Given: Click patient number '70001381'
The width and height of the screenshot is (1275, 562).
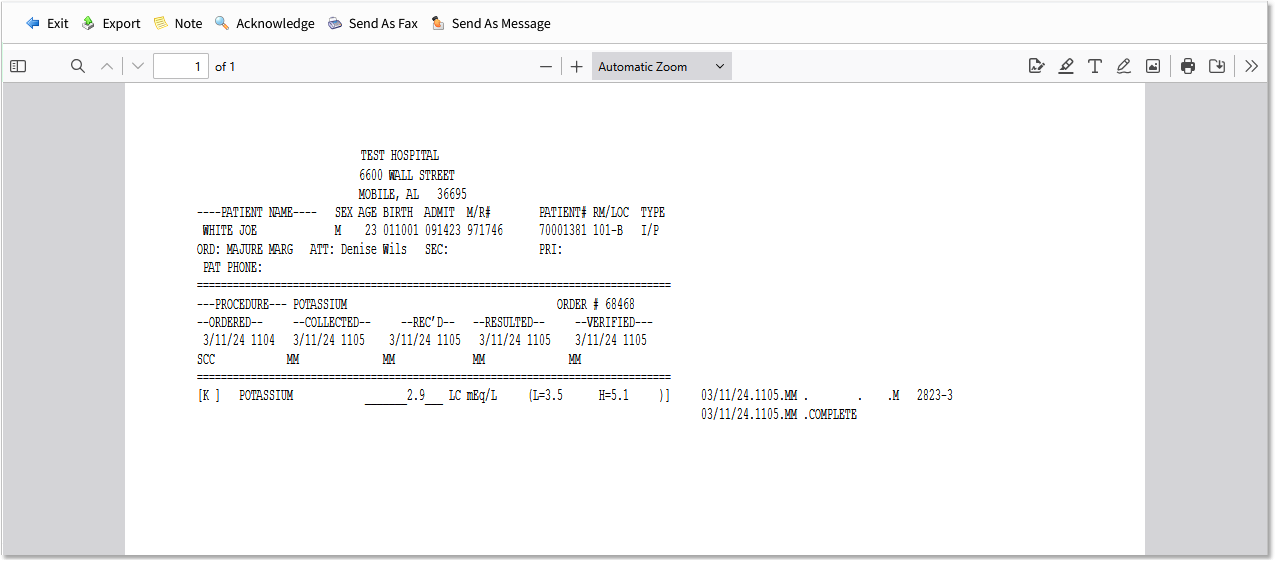Looking at the screenshot, I should pyautogui.click(x=563, y=230).
